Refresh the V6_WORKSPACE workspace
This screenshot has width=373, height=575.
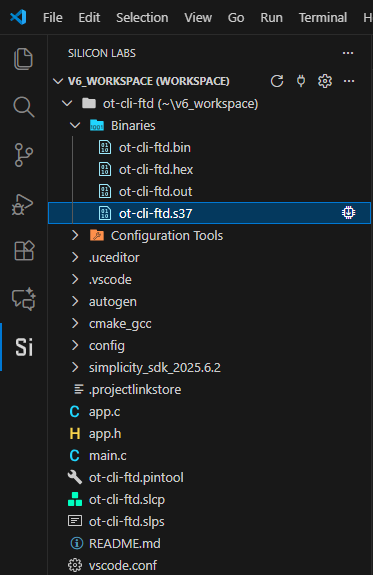pyautogui.click(x=277, y=81)
